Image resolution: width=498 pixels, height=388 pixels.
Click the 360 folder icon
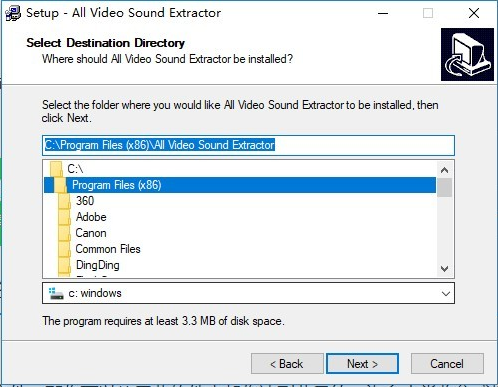click(64, 201)
